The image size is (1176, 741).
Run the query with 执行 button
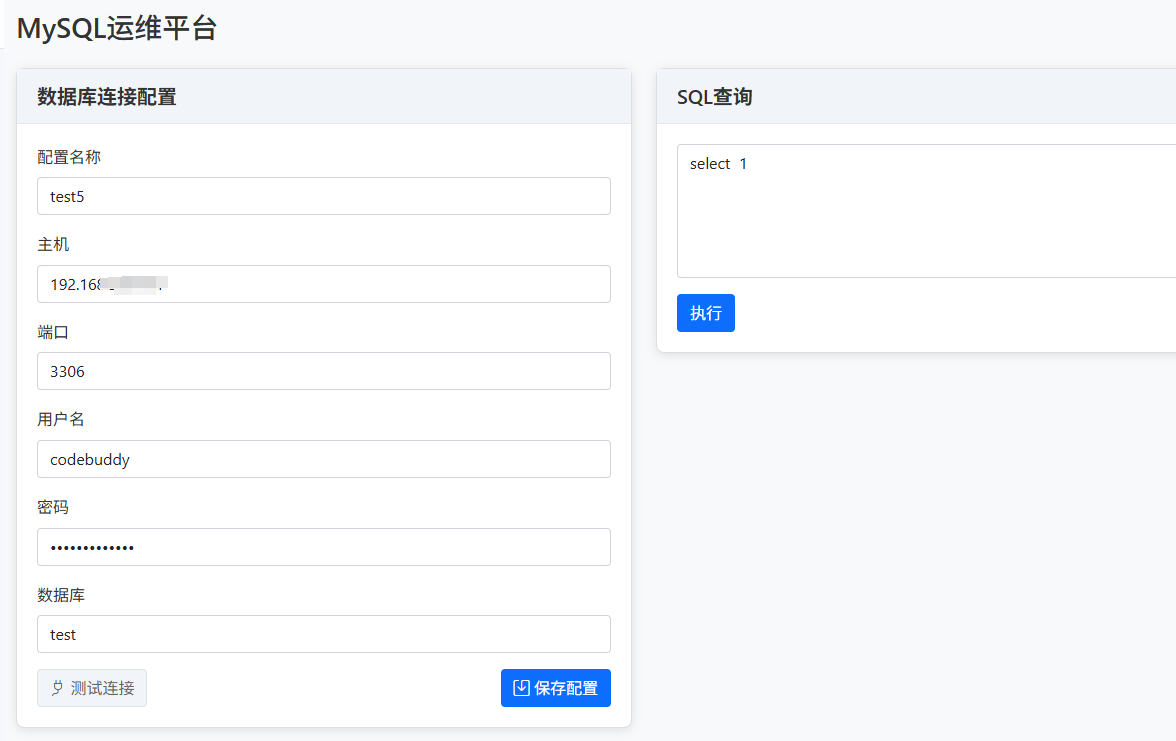(x=706, y=313)
